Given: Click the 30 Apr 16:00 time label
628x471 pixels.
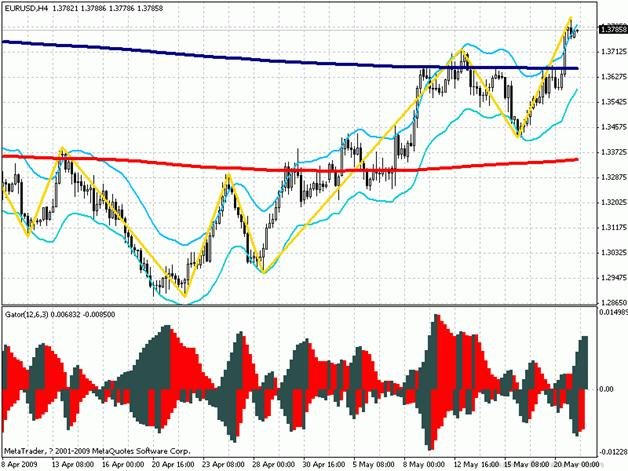Looking at the screenshot, I should point(324,465).
